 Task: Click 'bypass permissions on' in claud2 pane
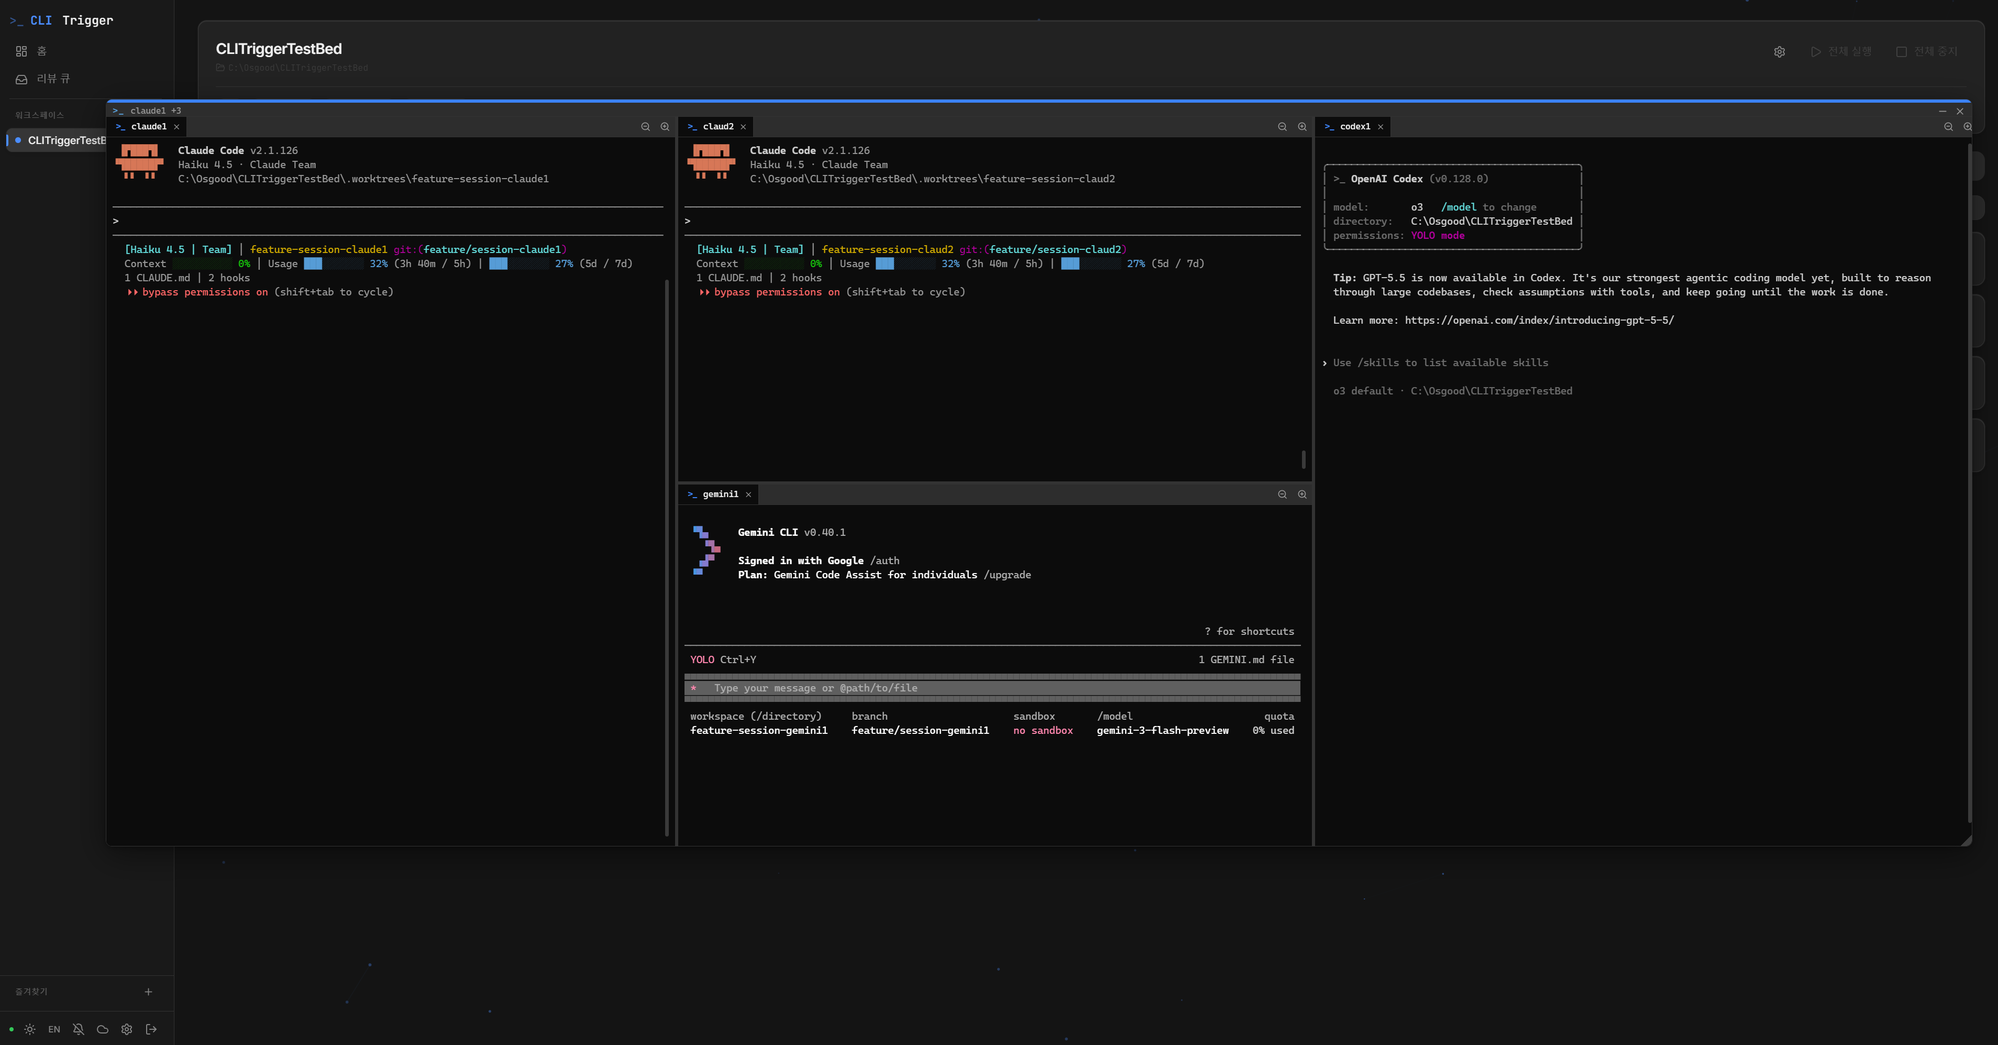(777, 293)
